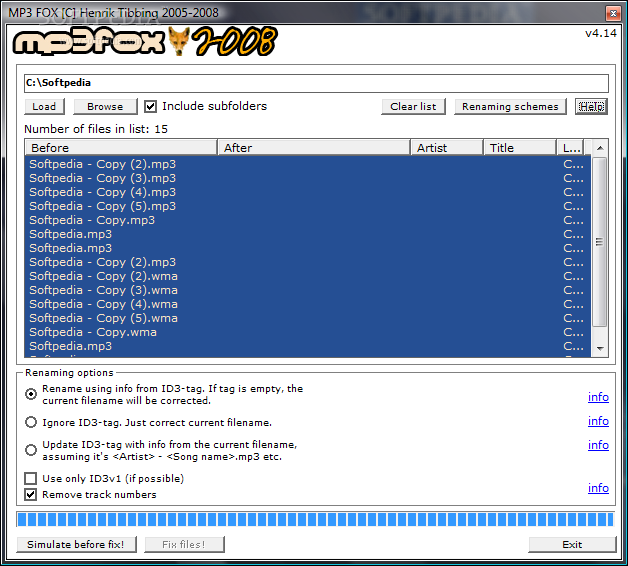The height and width of the screenshot is (566, 628).
Task: Open the Browse folder dialog
Action: coord(105,107)
